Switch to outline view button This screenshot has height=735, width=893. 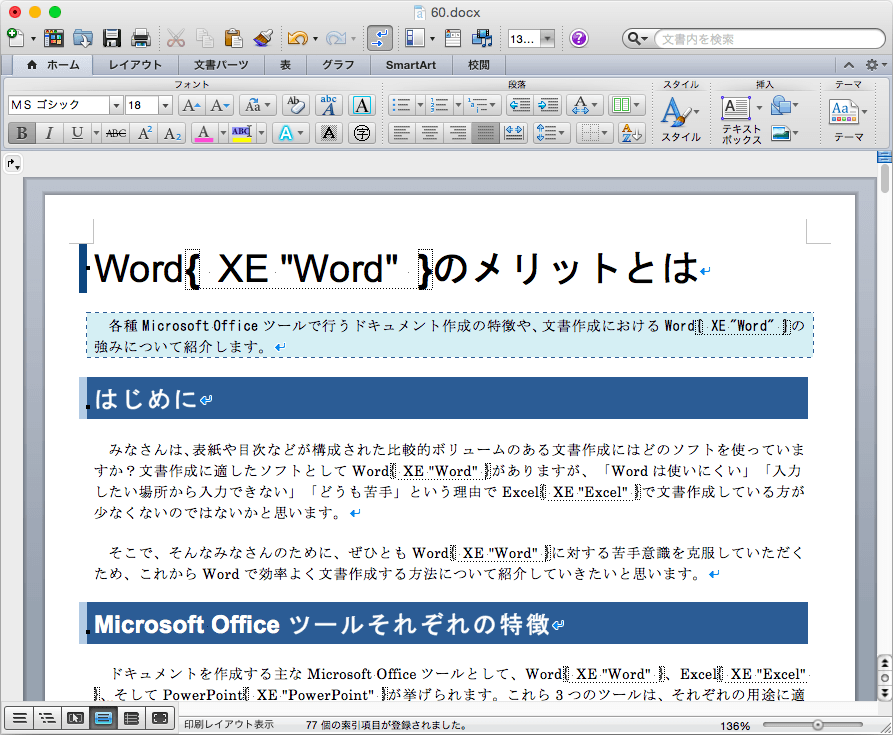click(x=47, y=718)
